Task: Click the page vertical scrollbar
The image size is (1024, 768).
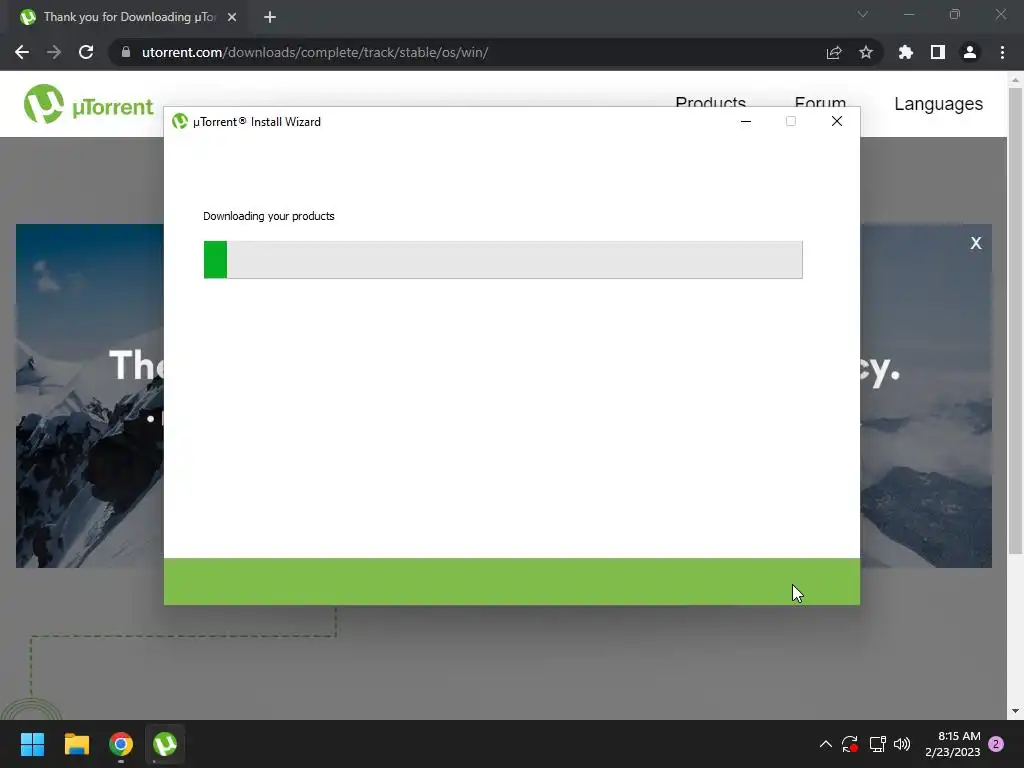Action: tap(1016, 320)
